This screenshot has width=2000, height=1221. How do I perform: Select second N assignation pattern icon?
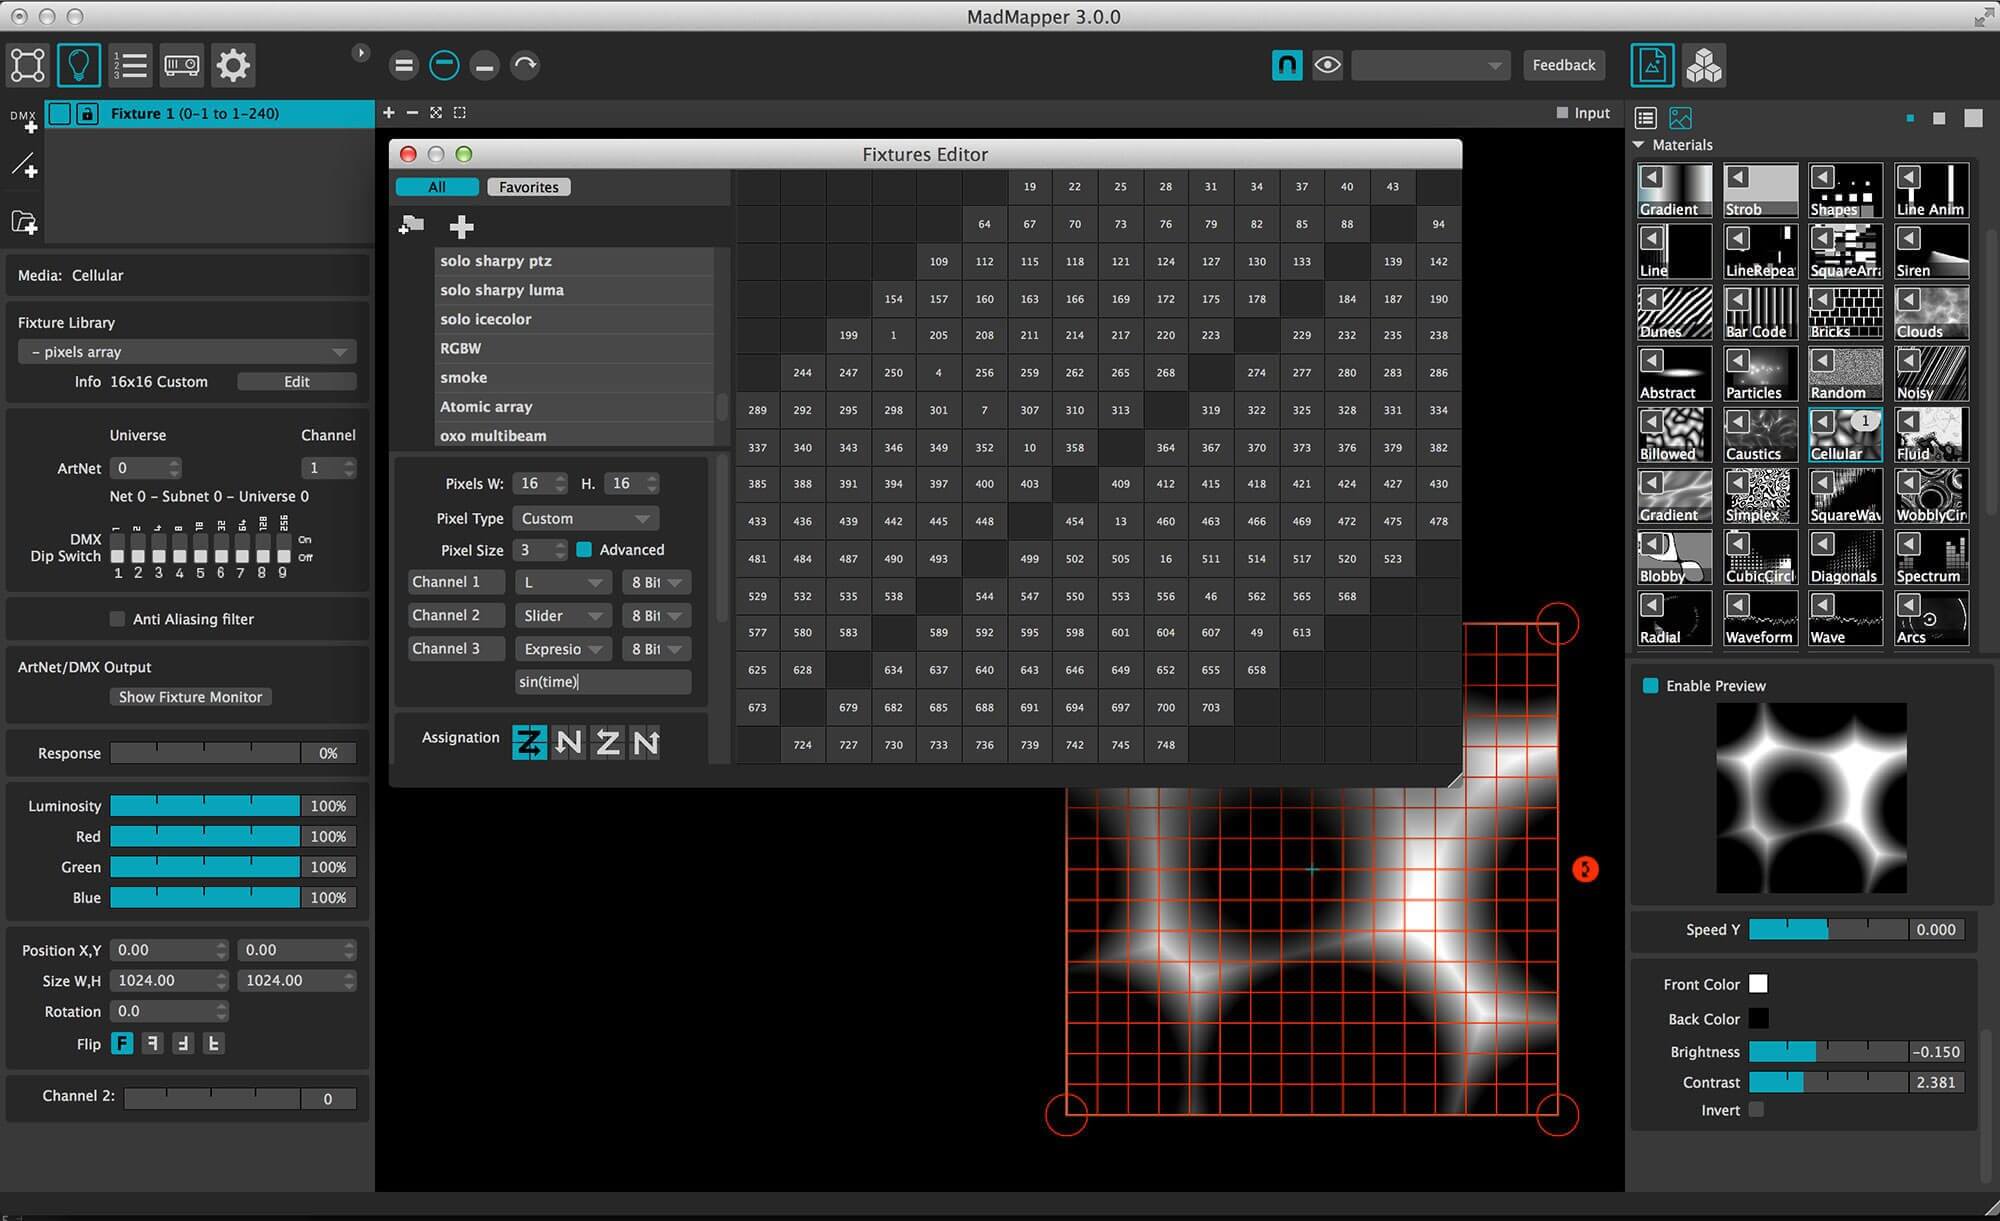pyautogui.click(x=568, y=742)
